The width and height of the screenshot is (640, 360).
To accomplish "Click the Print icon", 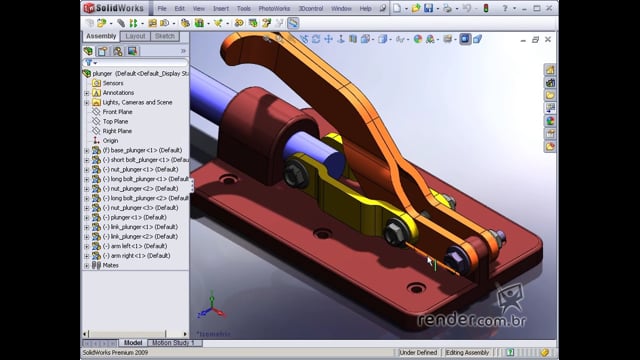I will point(447,8).
